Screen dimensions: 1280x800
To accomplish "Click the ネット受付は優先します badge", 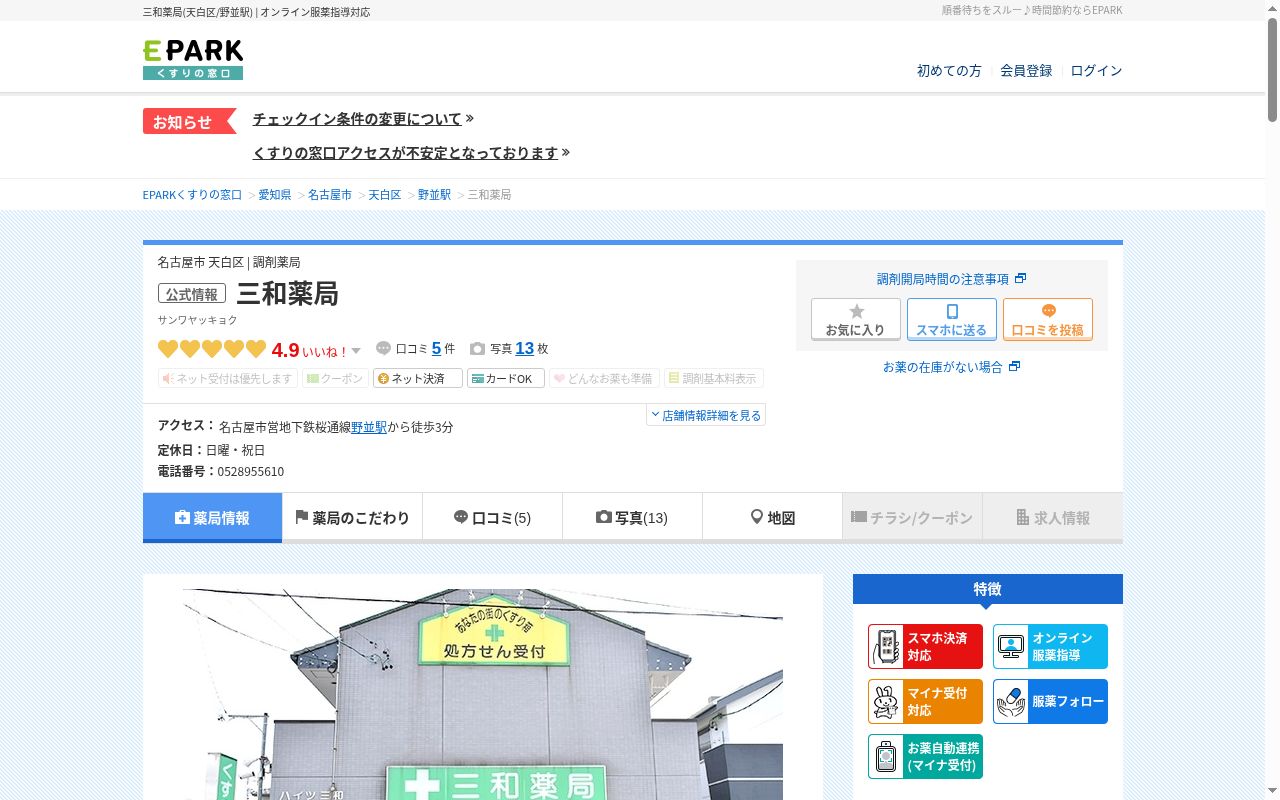I will point(227,379).
